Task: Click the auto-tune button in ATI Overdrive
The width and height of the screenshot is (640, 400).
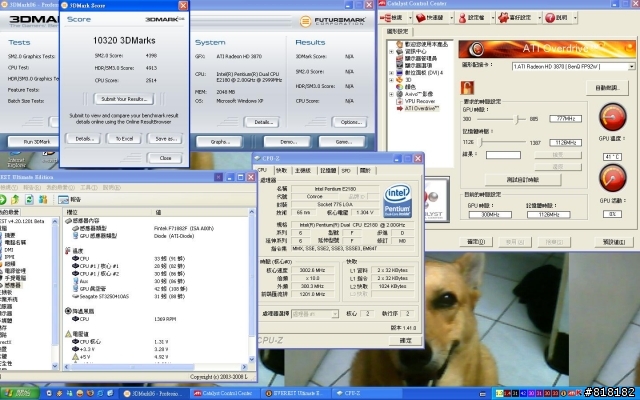Action: (x=607, y=88)
